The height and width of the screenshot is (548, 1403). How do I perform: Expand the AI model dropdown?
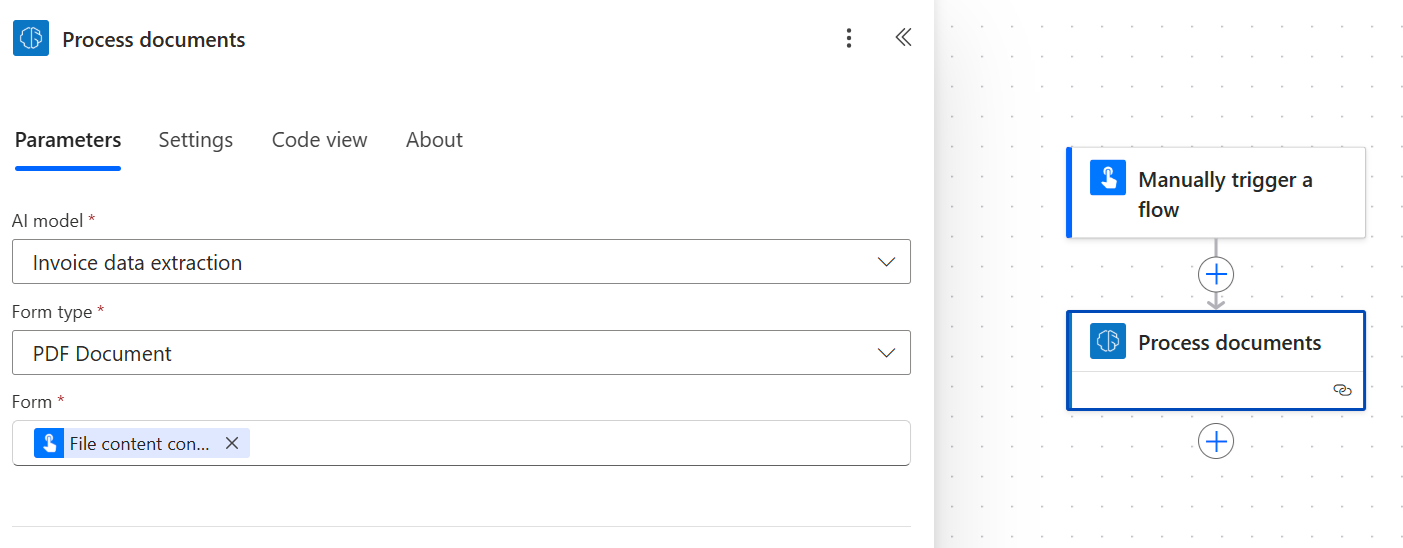(x=885, y=262)
